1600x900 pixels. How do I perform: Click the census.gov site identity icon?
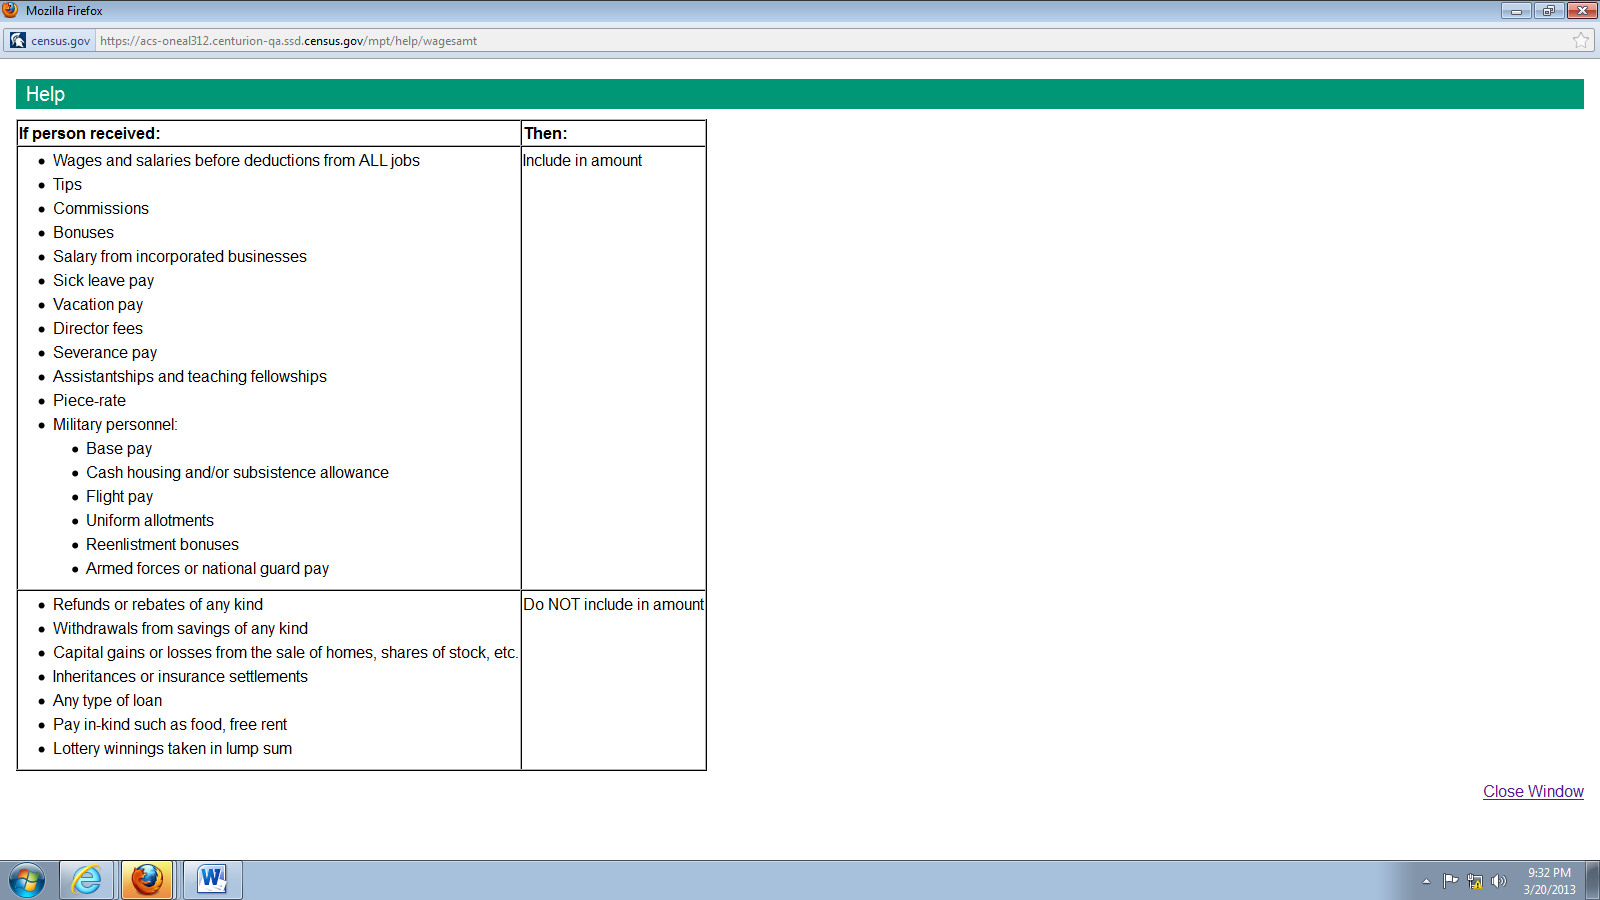(x=18, y=41)
